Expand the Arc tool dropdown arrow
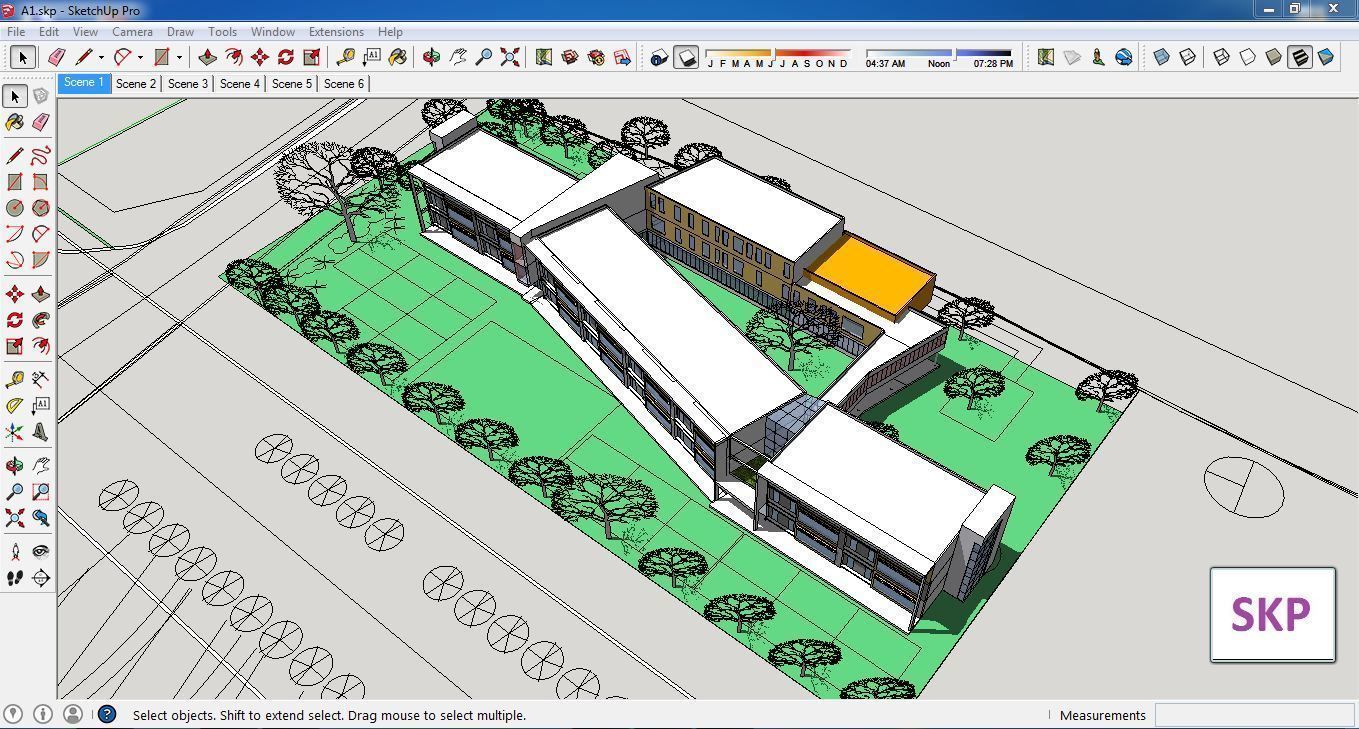1359x729 pixels. point(140,58)
